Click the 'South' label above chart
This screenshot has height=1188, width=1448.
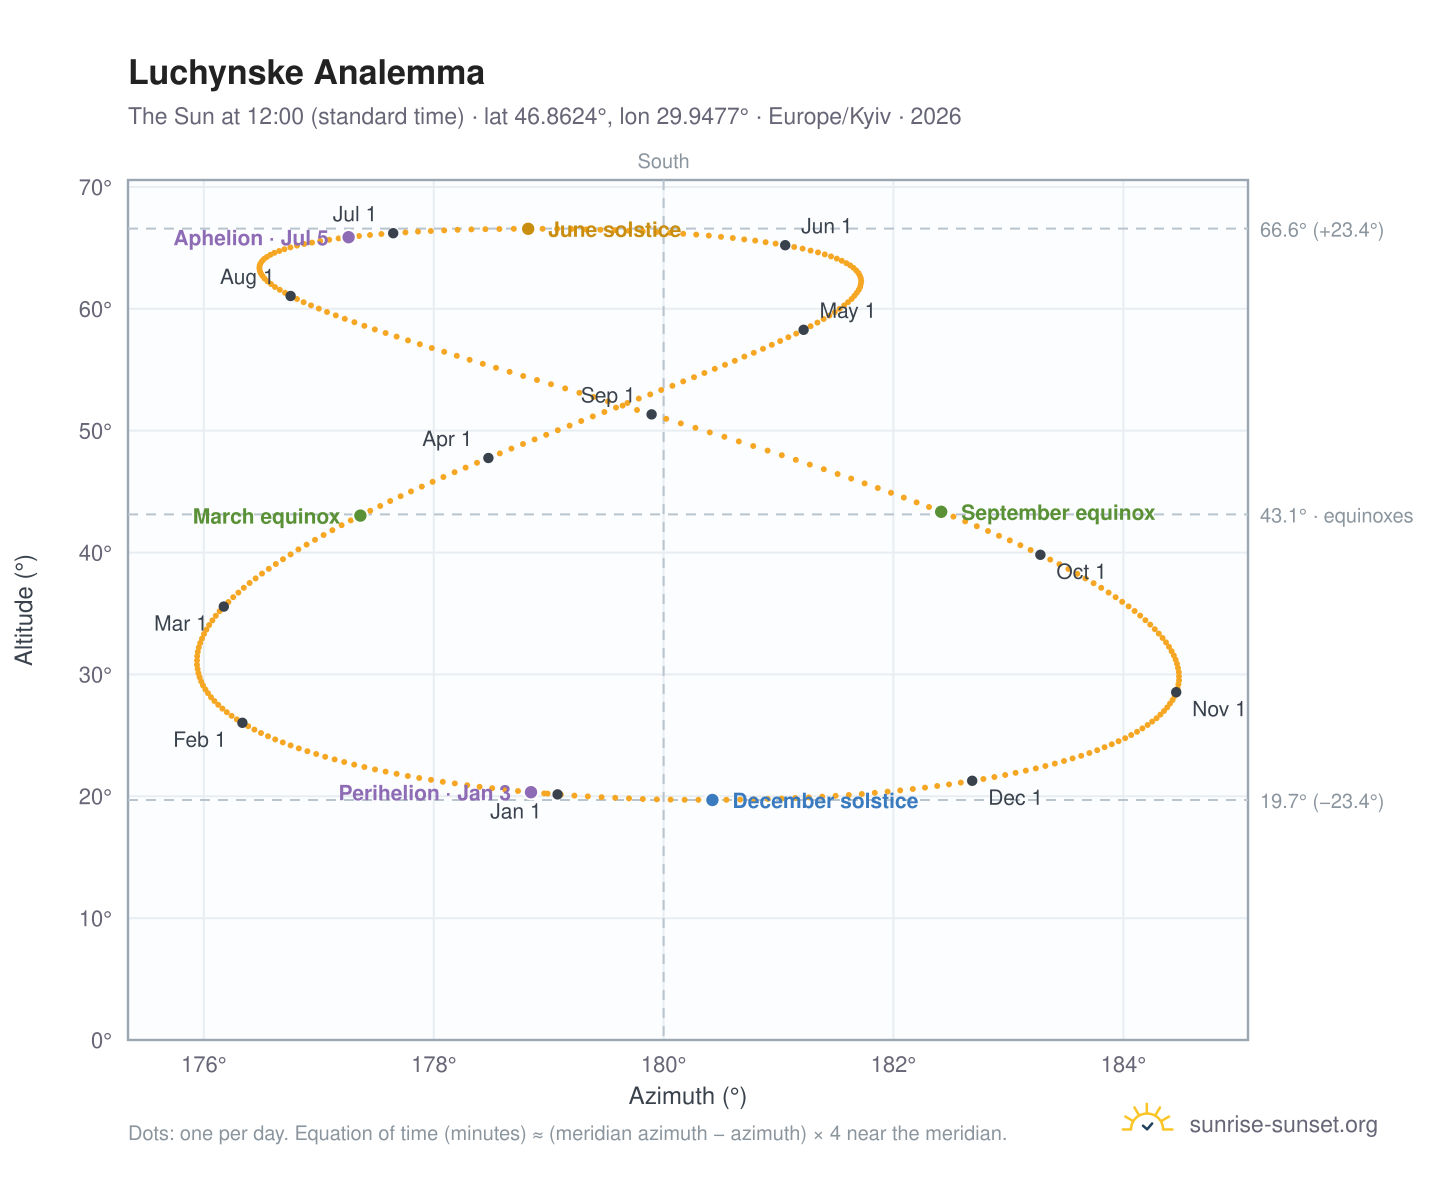pyautogui.click(x=663, y=162)
